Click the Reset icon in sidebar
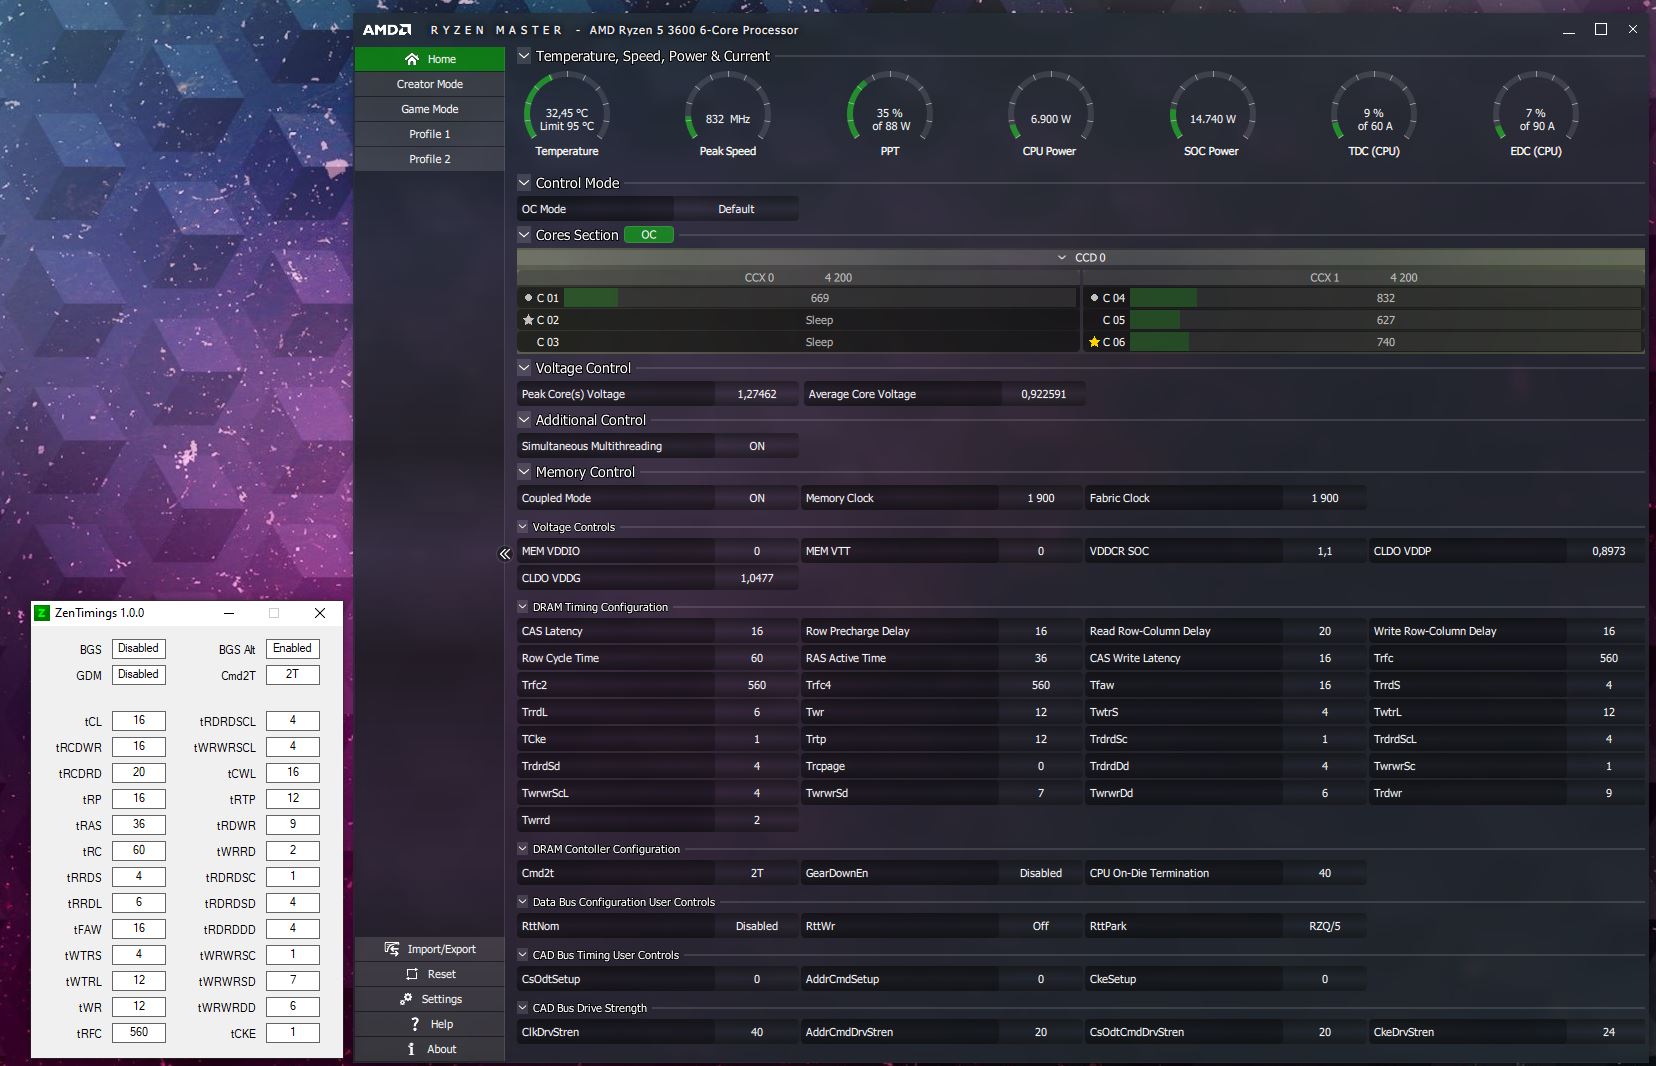This screenshot has width=1656, height=1066. (412, 974)
